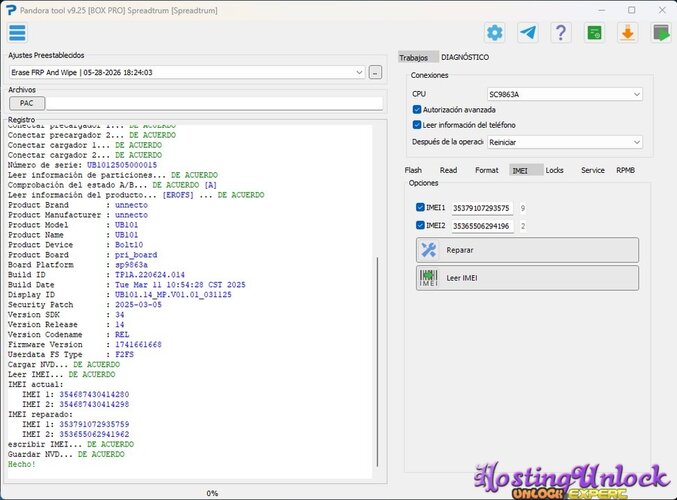Click serial number UB1012505000015 in log

tap(122, 165)
